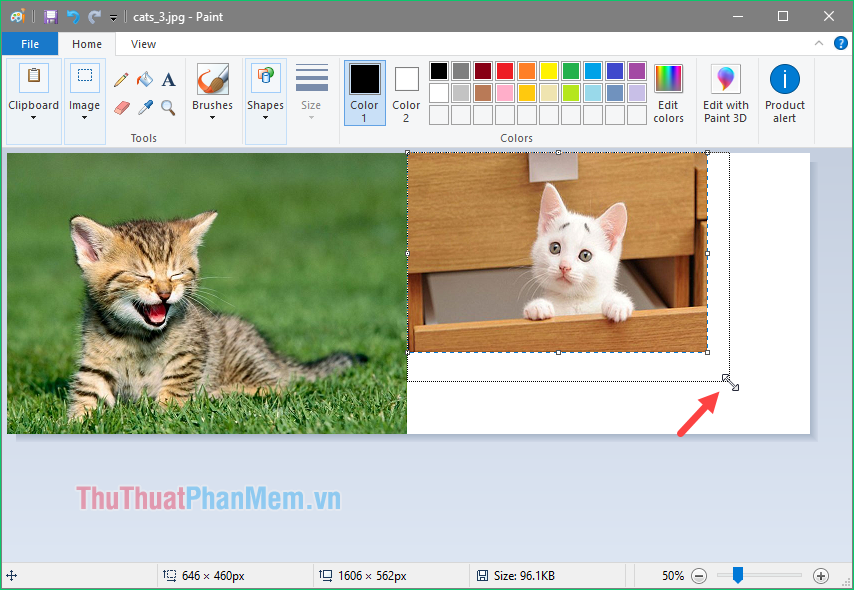Select the Pencil tool
854x590 pixels.
(x=122, y=78)
